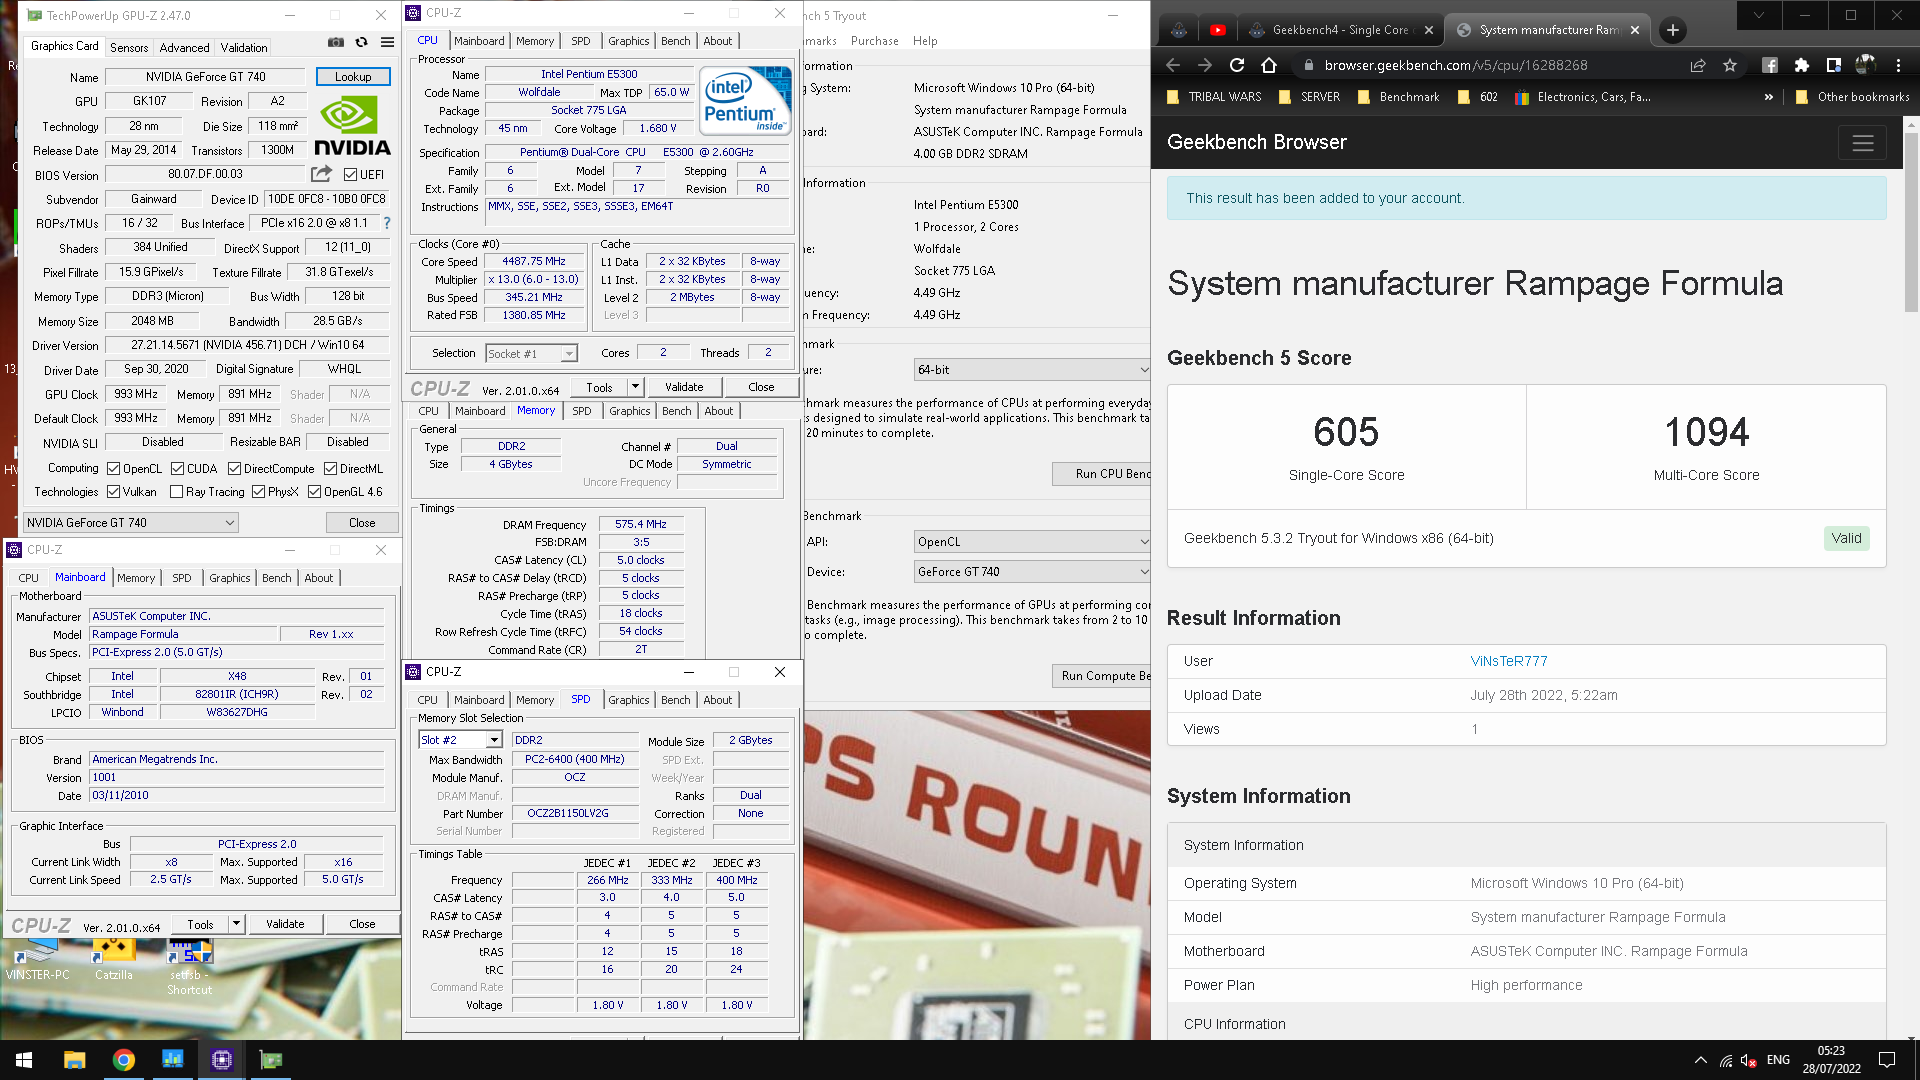Go back in the Chrome browser
1920x1080 pixels.
point(1173,65)
